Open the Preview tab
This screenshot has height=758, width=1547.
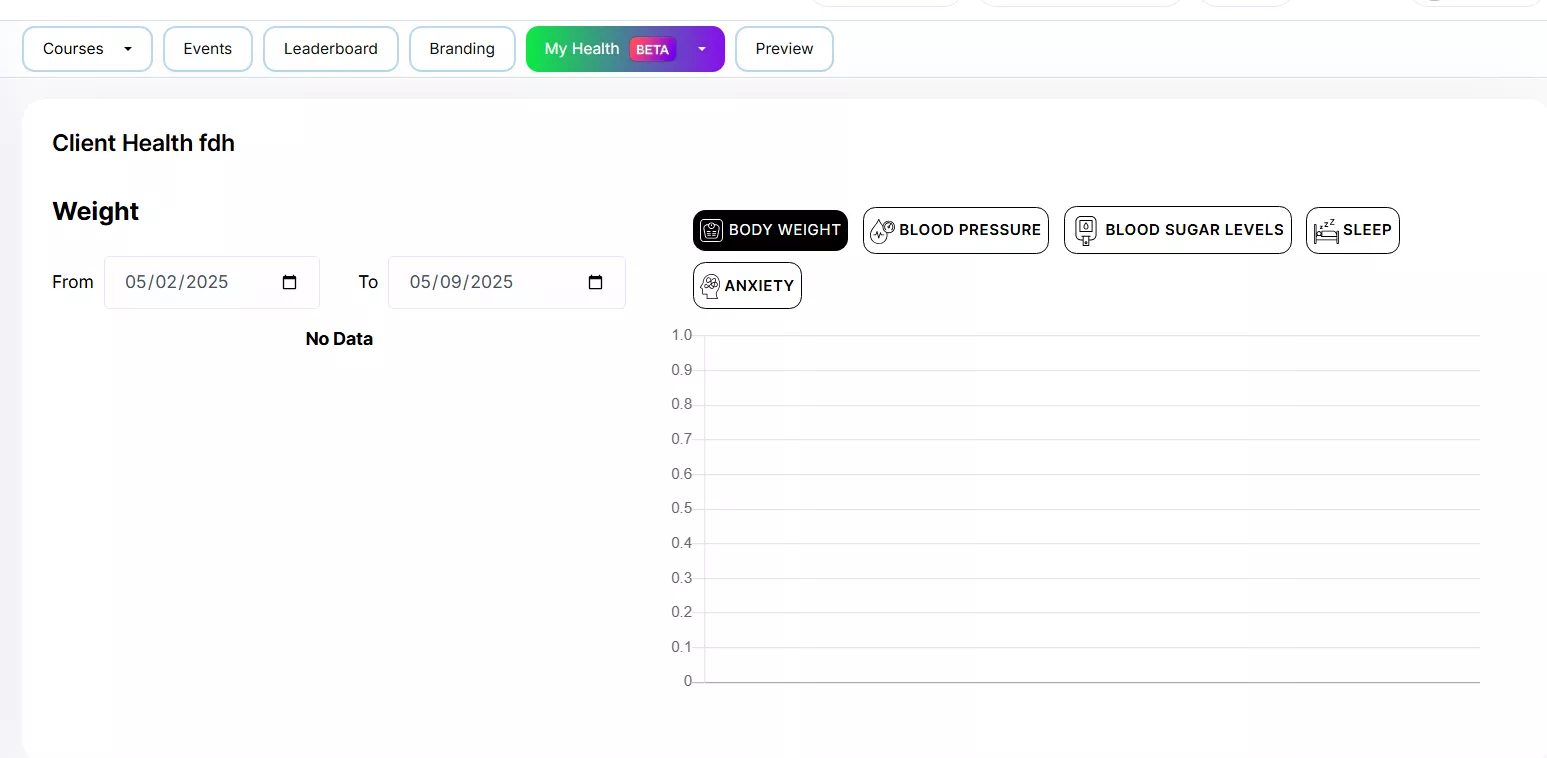(x=784, y=49)
